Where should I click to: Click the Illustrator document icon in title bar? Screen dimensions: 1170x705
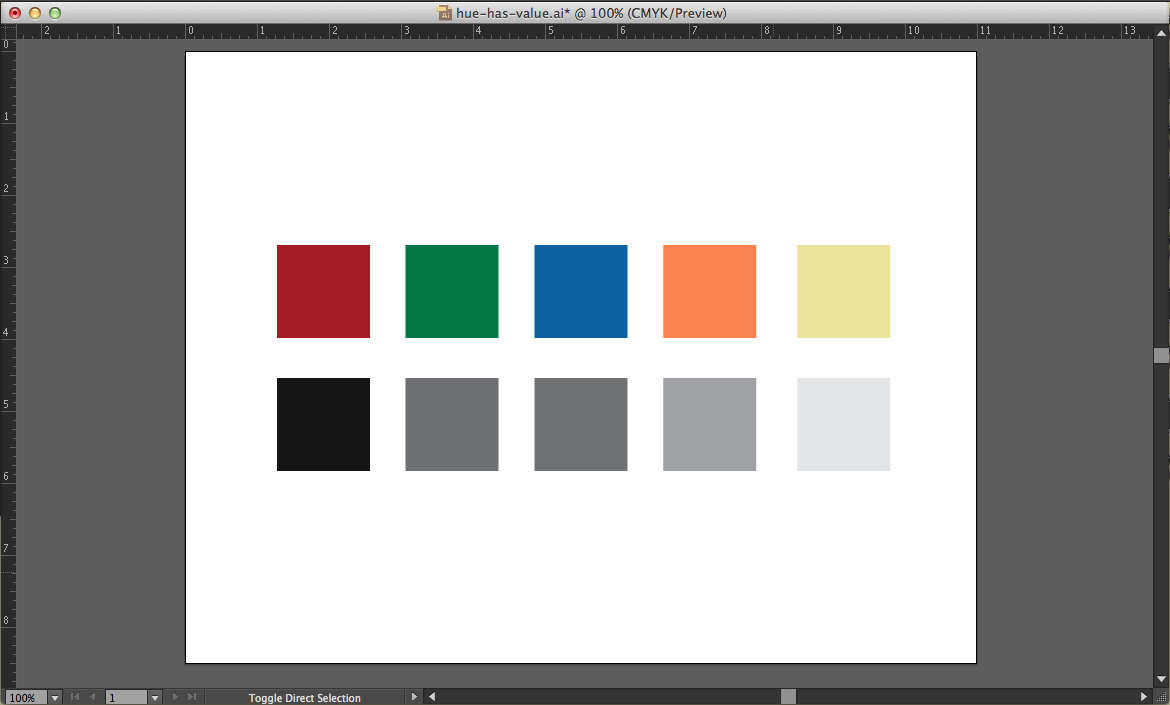(445, 13)
